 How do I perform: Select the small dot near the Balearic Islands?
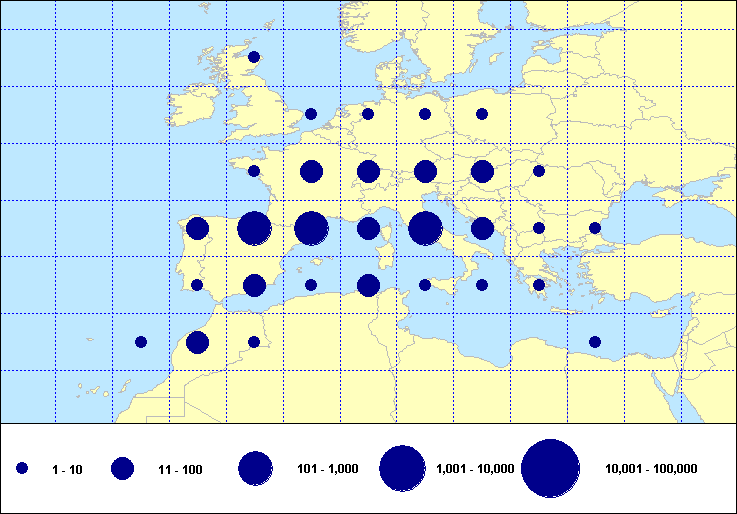pyautogui.click(x=311, y=285)
